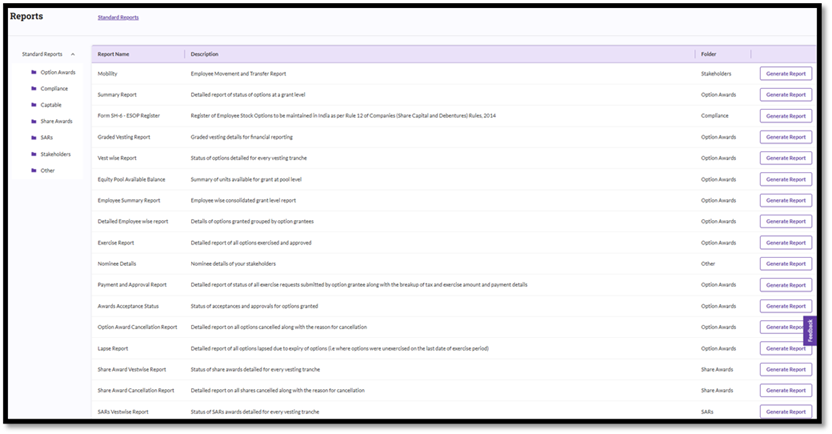Sort by the Description column header
This screenshot has height=434, width=832.
pos(204,54)
